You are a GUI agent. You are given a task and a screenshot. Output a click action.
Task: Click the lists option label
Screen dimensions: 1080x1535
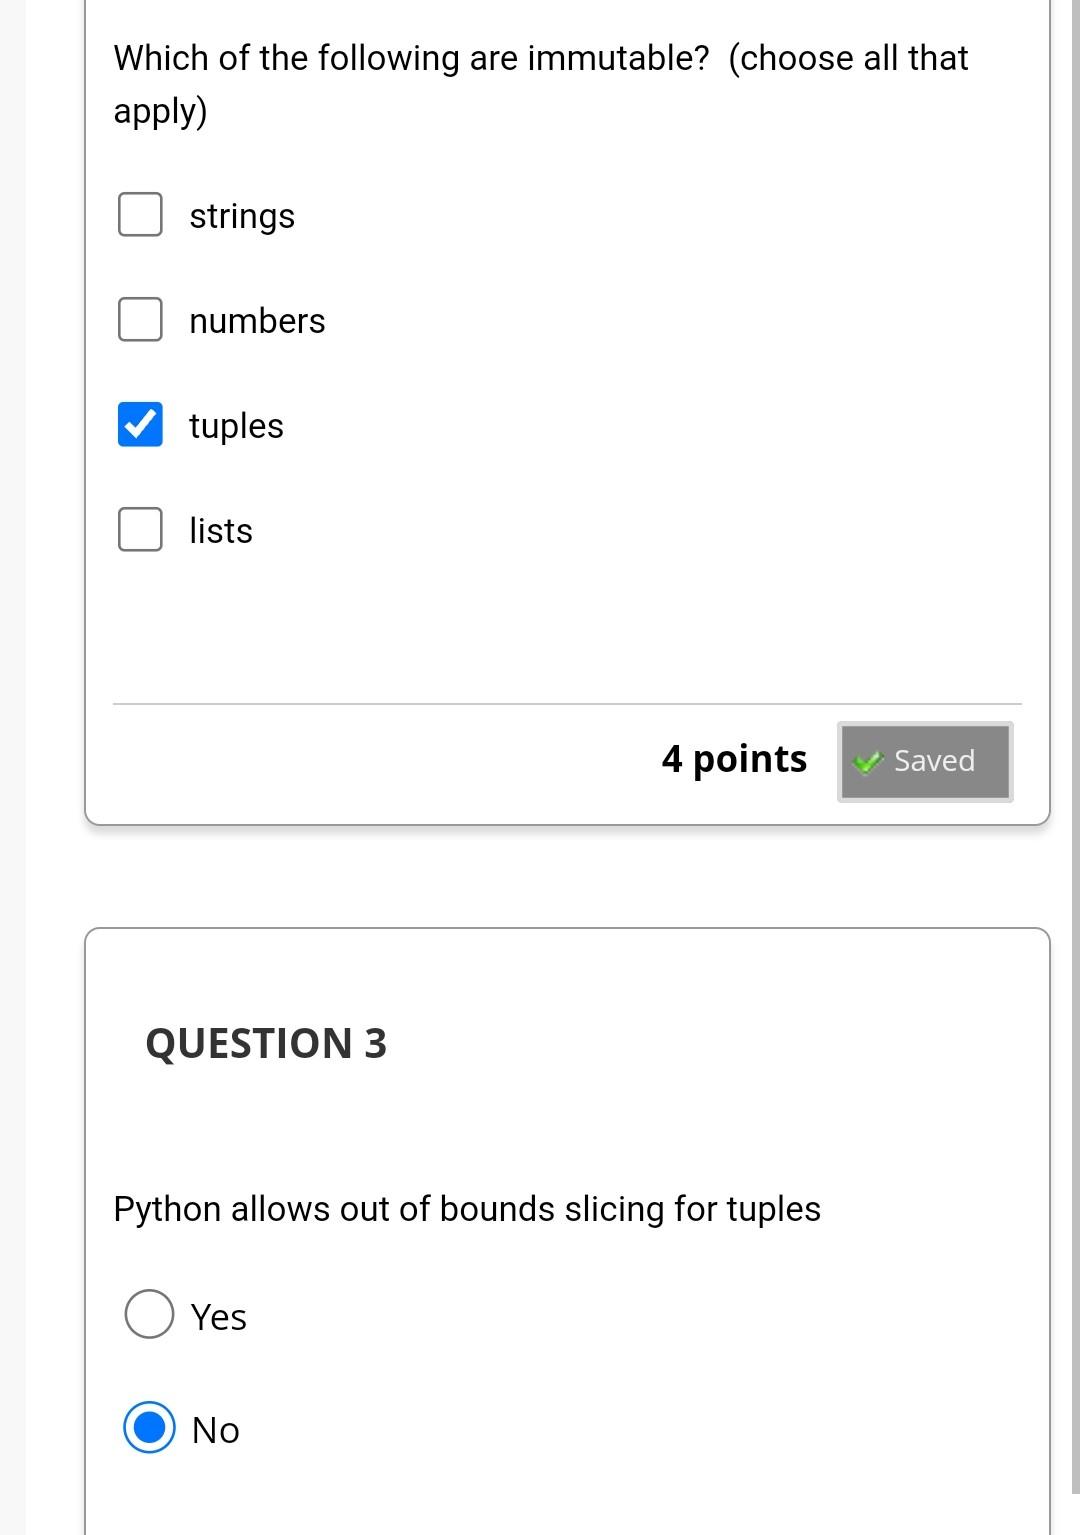click(x=221, y=531)
